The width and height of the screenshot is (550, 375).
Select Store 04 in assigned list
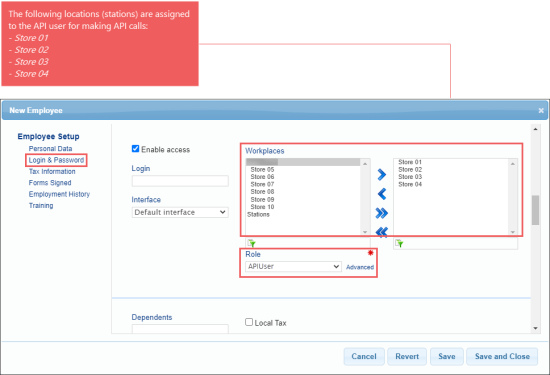[410, 184]
